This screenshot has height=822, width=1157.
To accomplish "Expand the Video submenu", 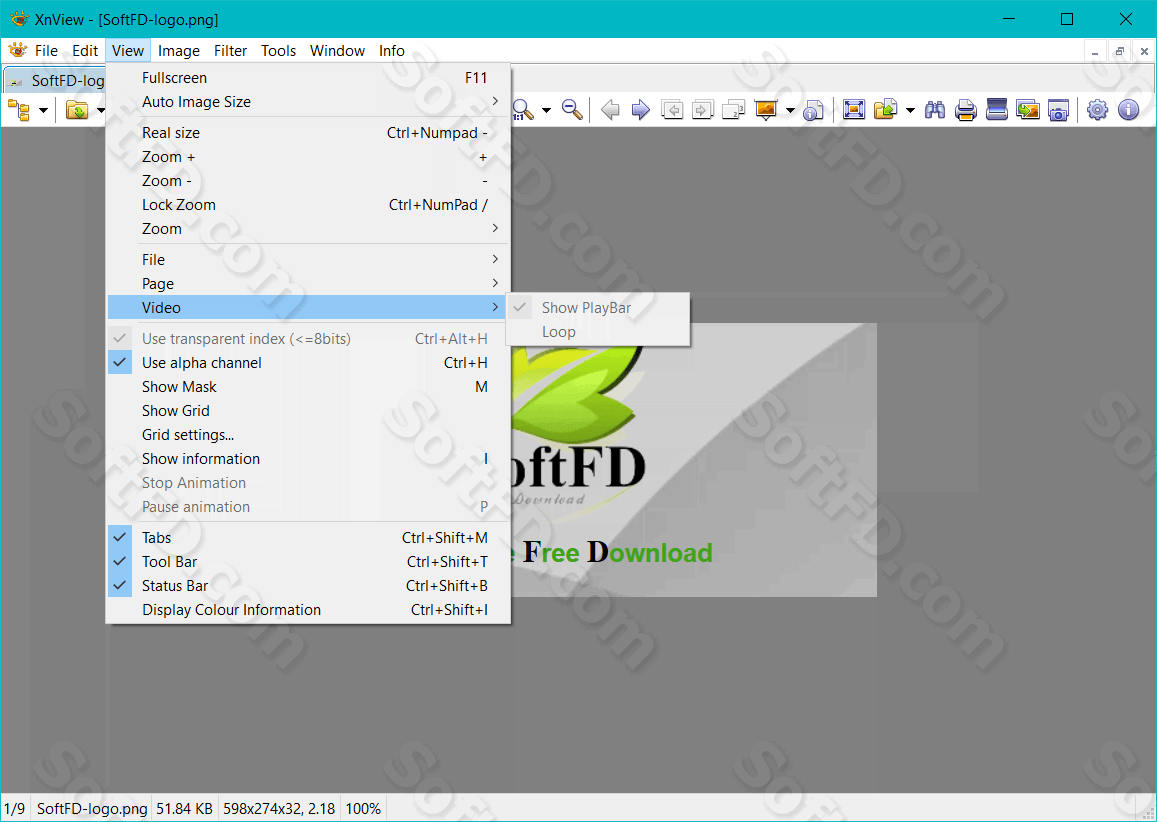I will tap(308, 308).
